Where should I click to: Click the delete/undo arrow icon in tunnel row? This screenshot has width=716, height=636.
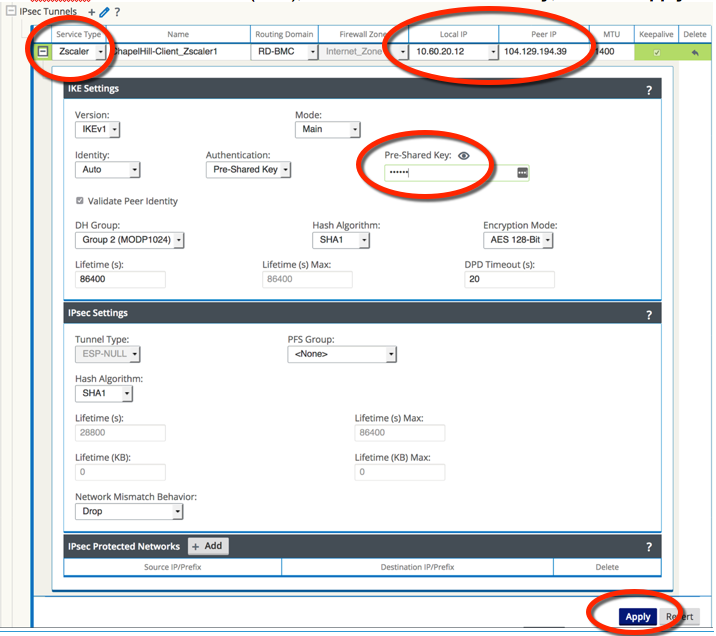tap(695, 53)
